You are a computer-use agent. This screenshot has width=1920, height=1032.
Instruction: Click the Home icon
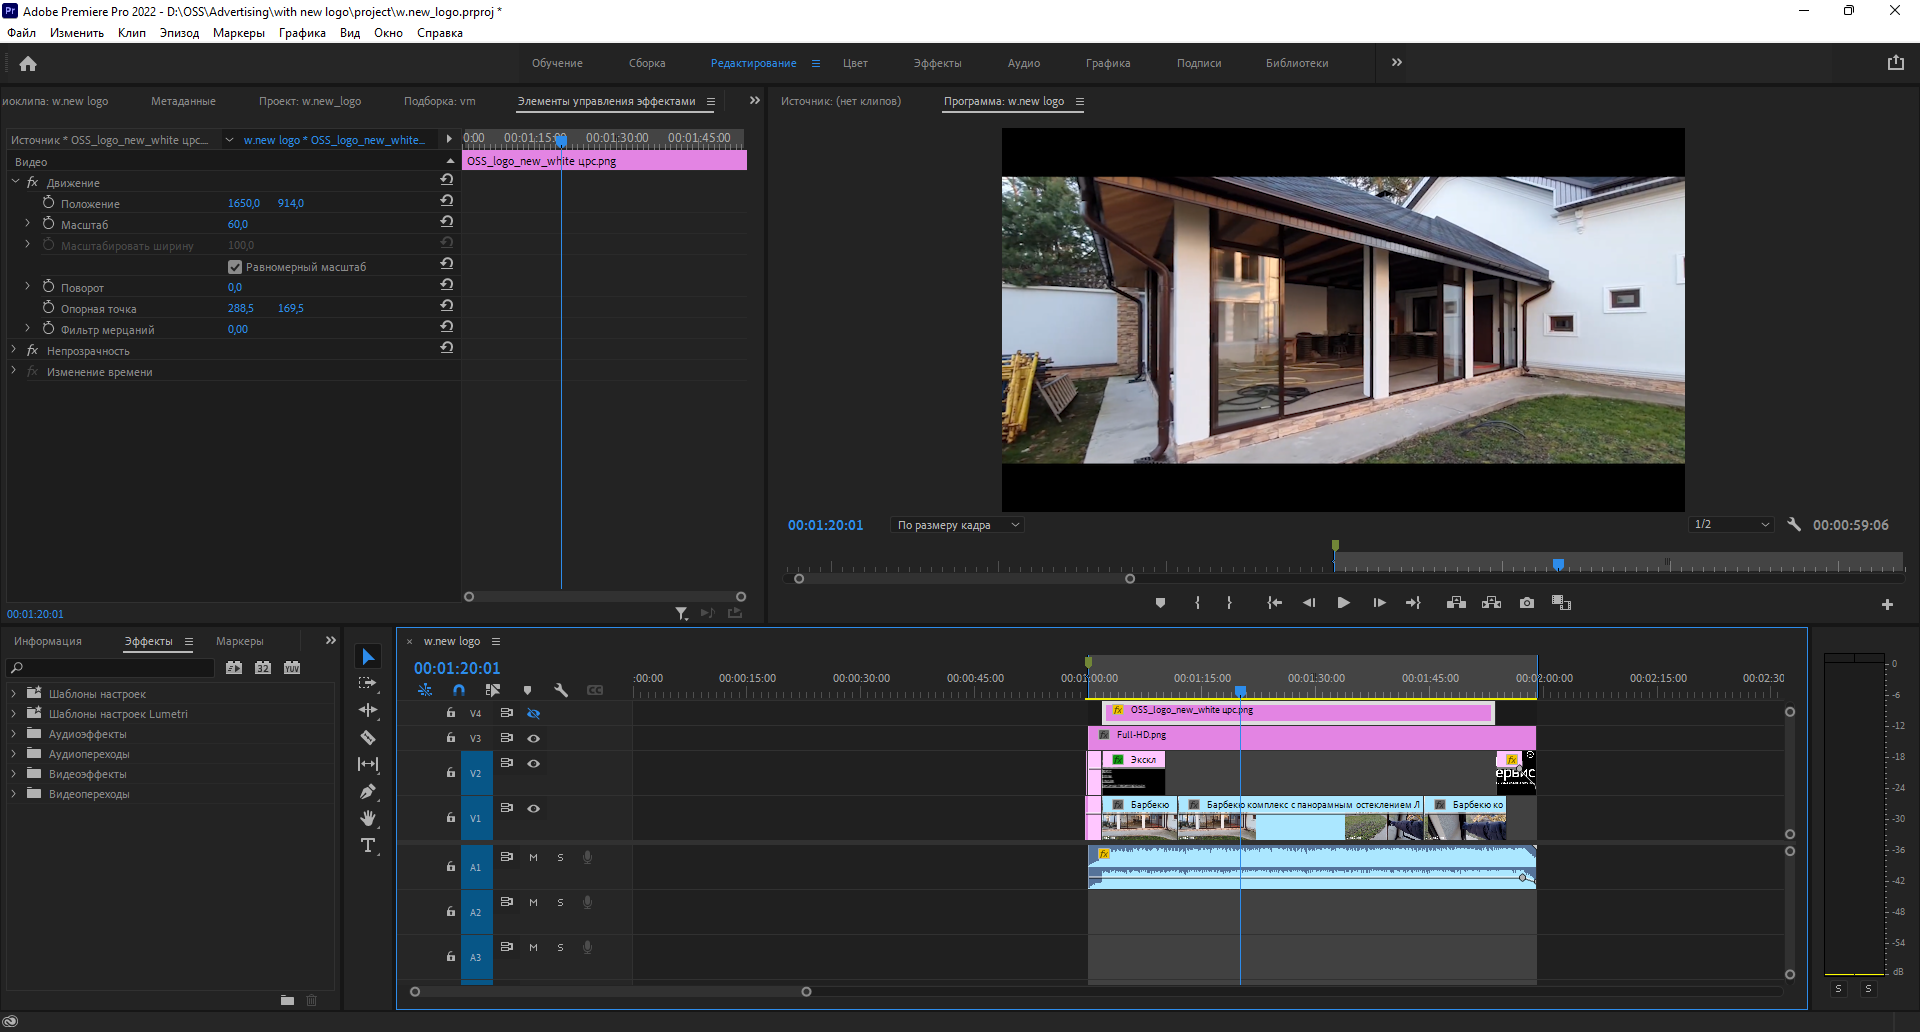(28, 64)
